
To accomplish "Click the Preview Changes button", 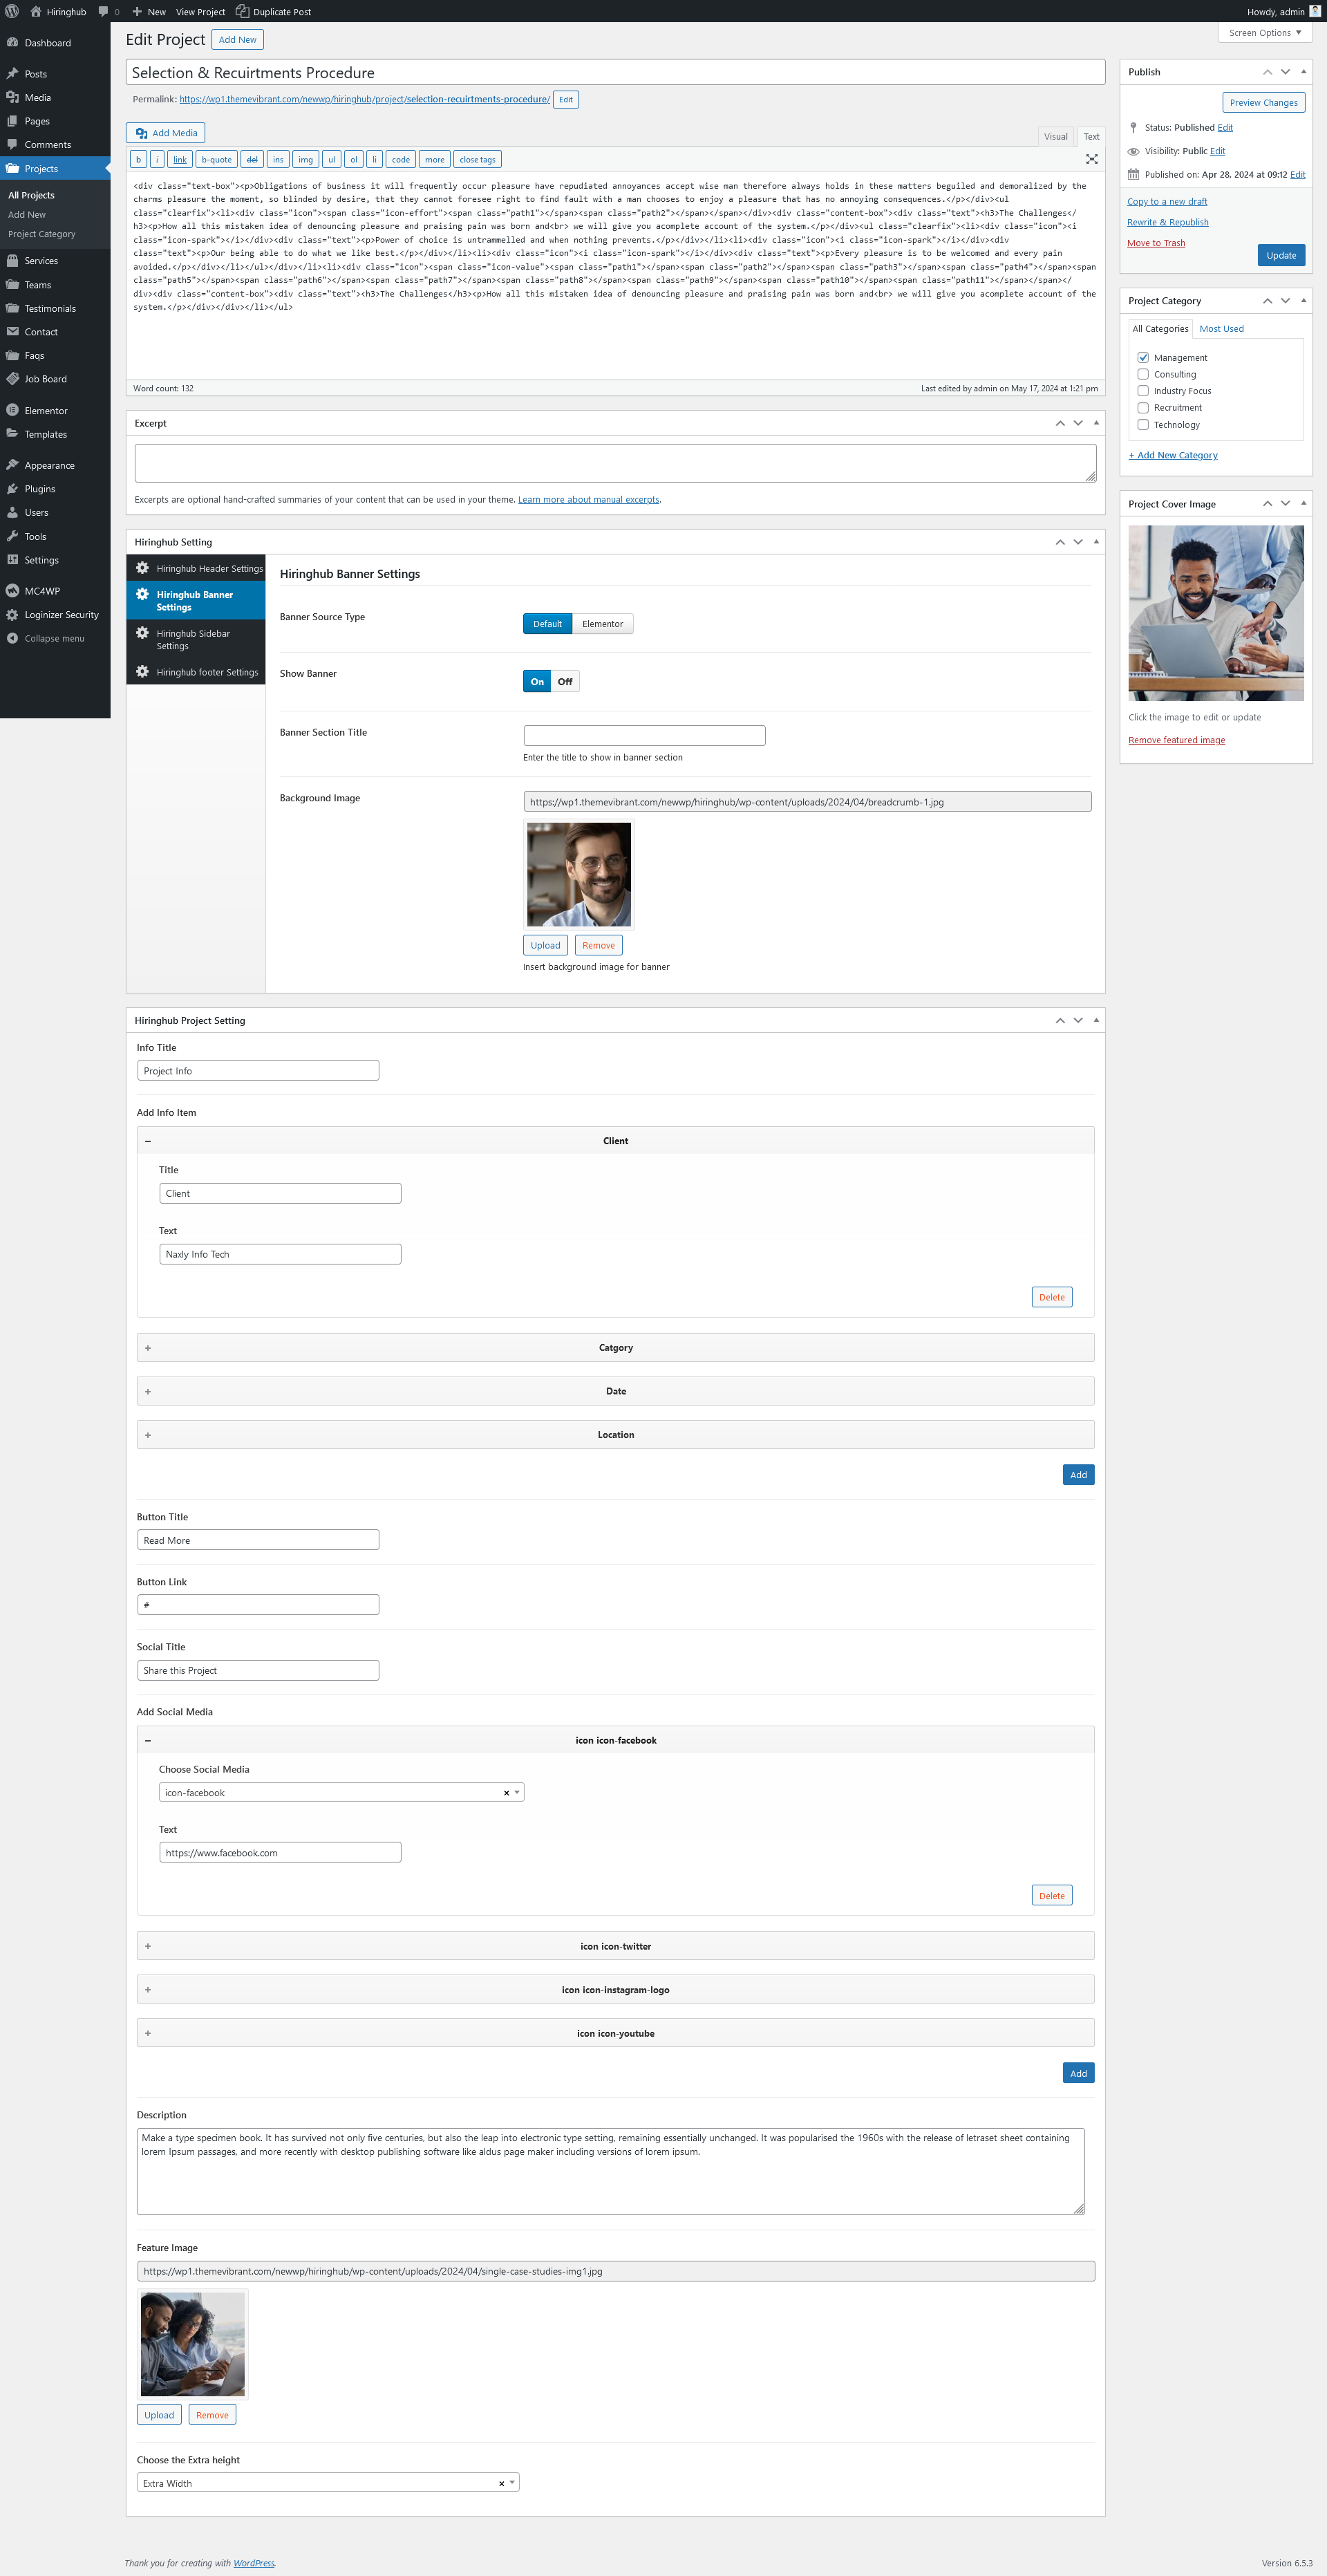I will pos(1263,102).
